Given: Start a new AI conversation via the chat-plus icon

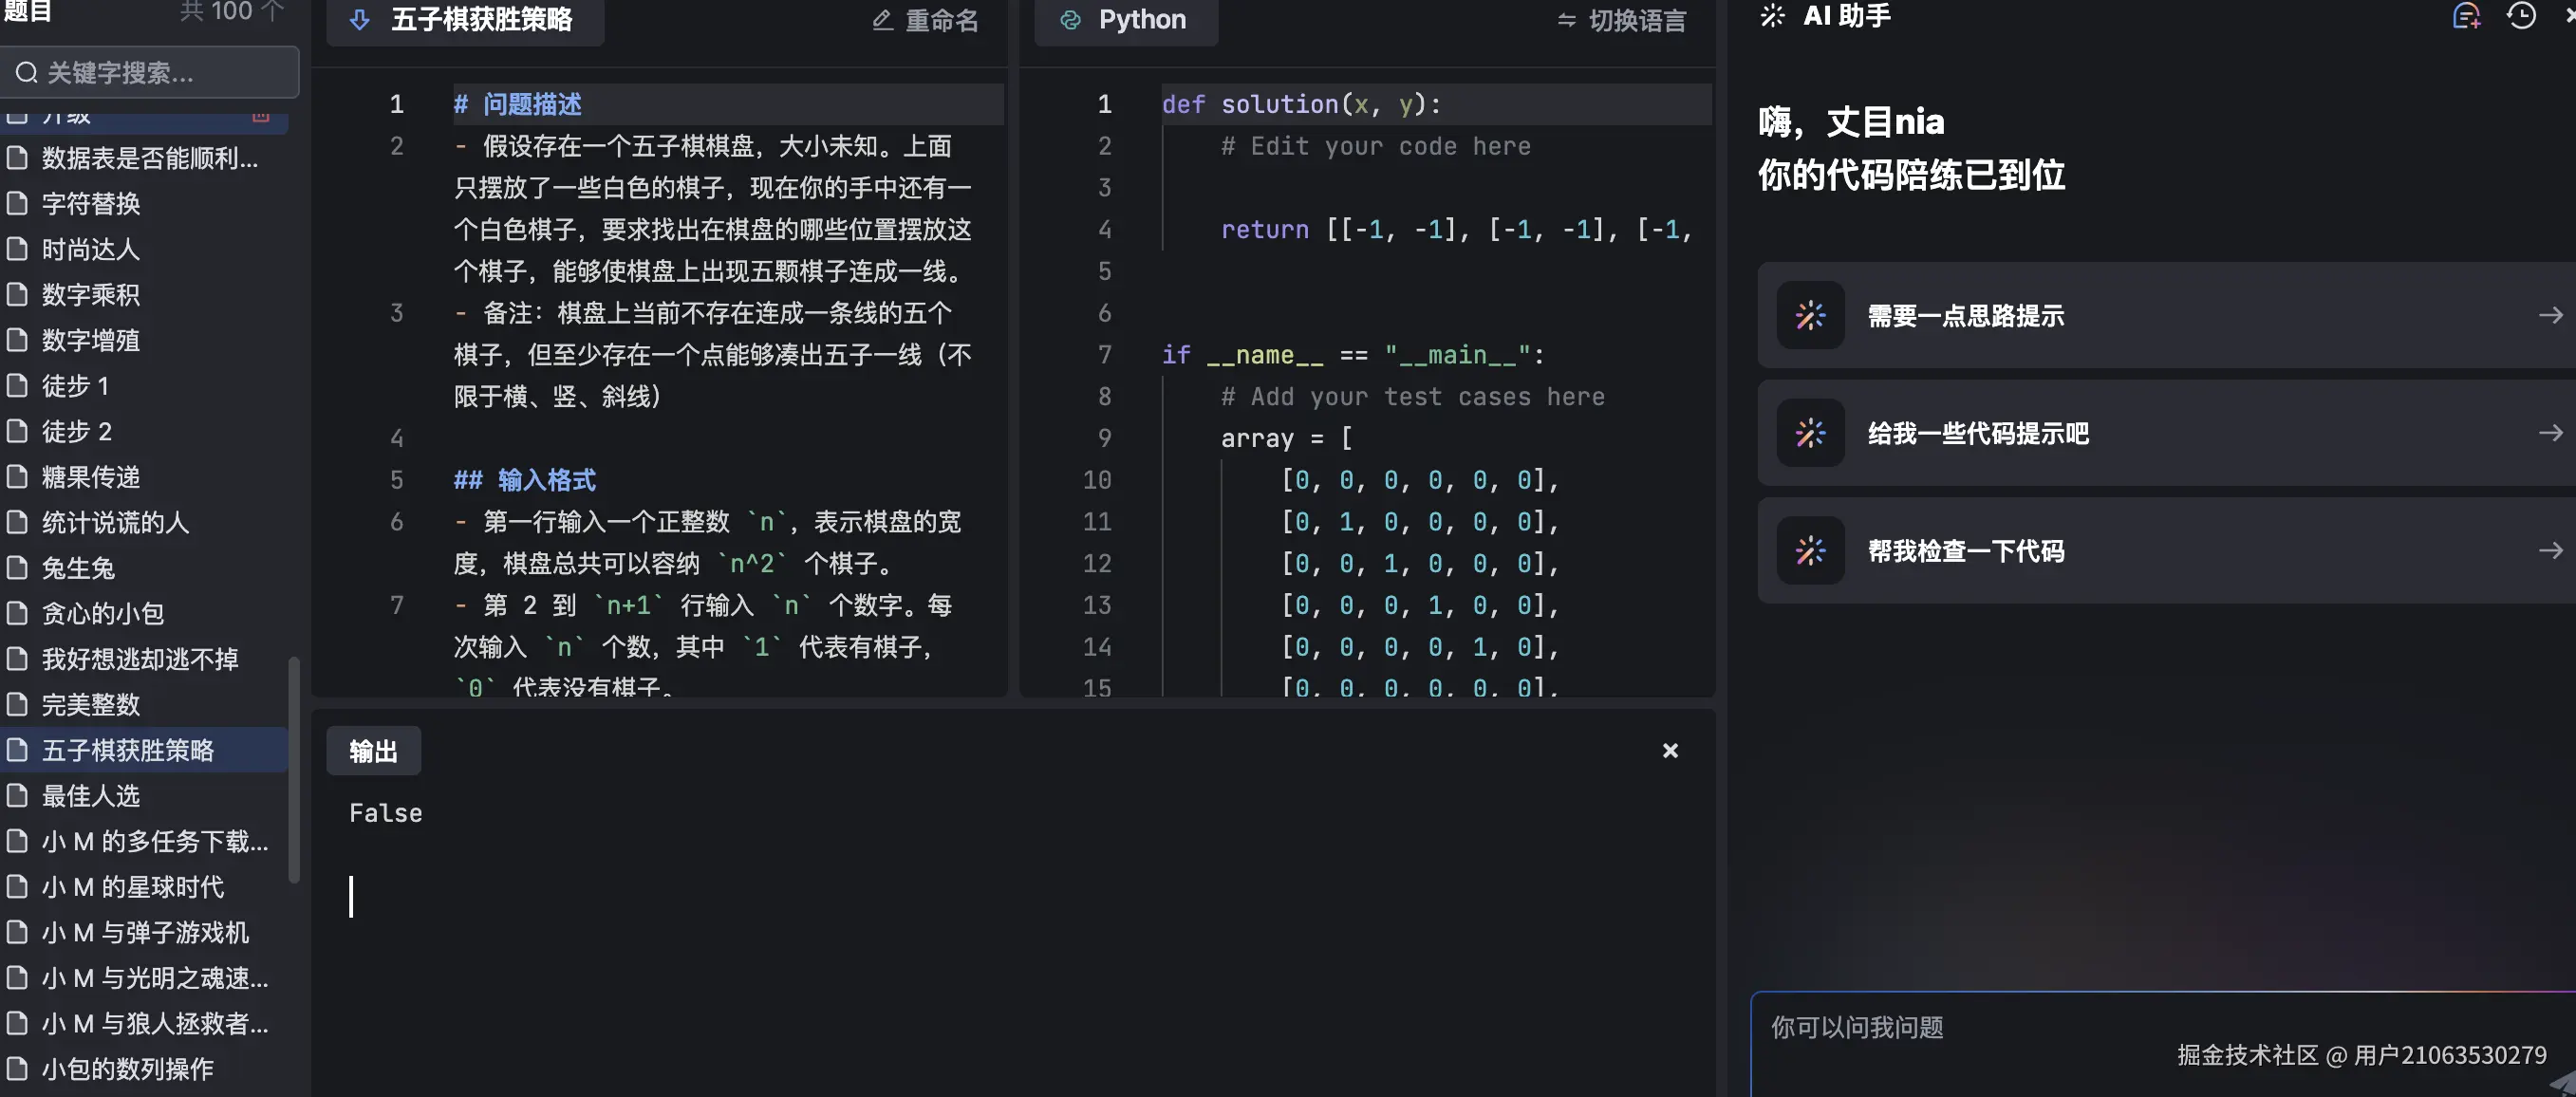Looking at the screenshot, I should (2467, 15).
